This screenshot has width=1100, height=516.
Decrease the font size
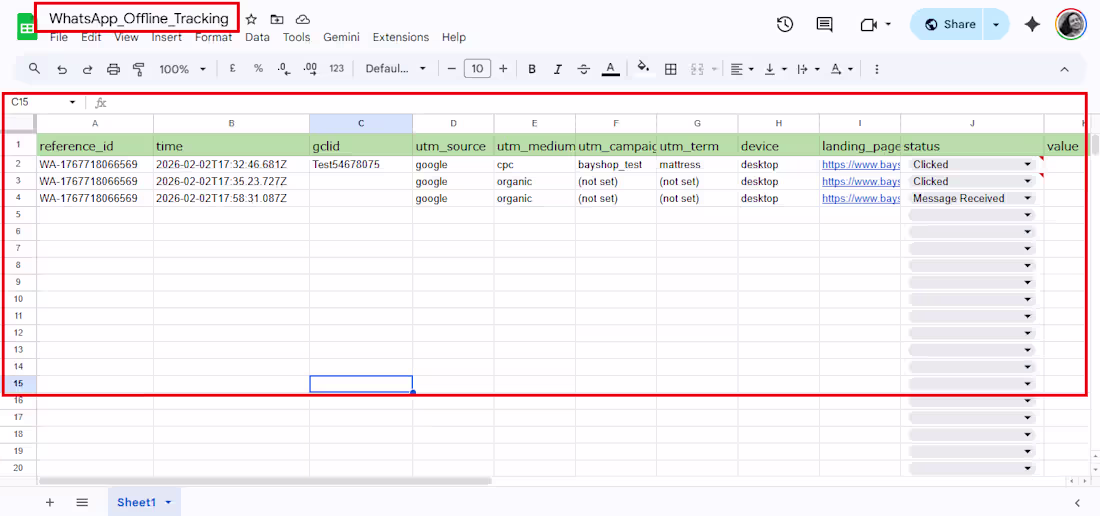(x=452, y=69)
